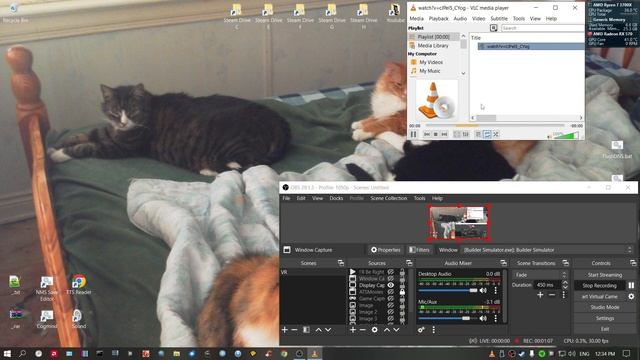Image resolution: width=640 pixels, height=360 pixels.
Task: Open the VLC Playback menu
Action: pyautogui.click(x=438, y=18)
